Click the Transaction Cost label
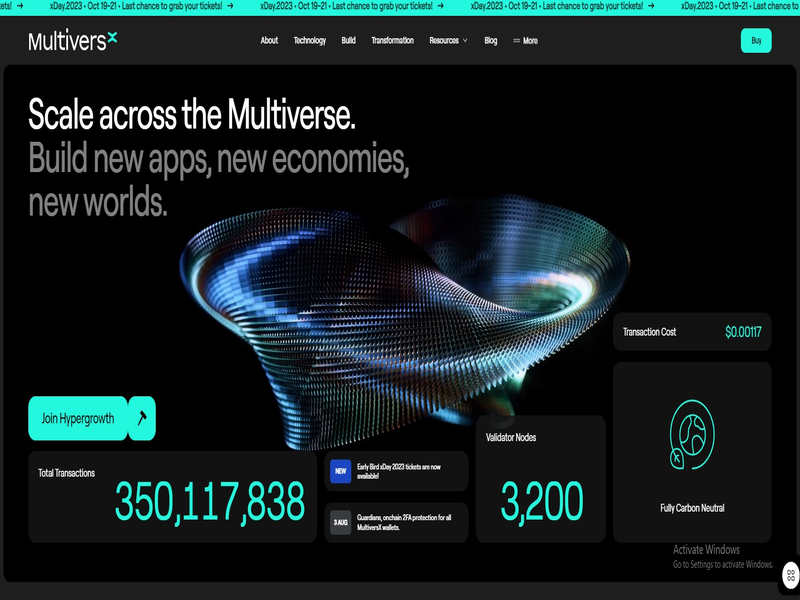 [x=649, y=332]
